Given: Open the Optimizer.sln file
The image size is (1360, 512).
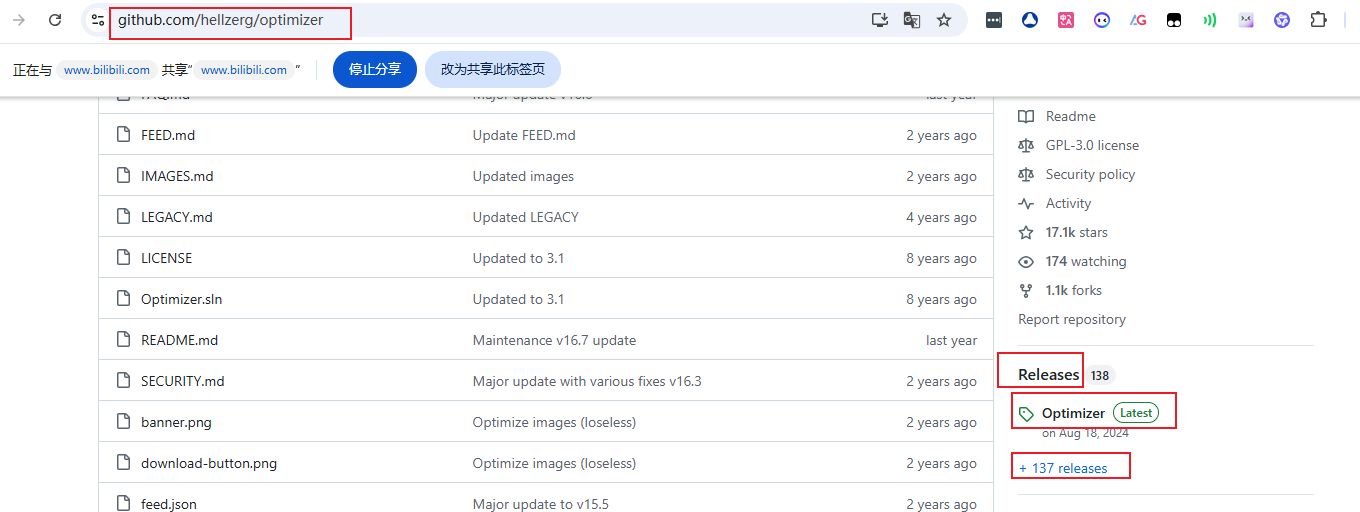Looking at the screenshot, I should pyautogui.click(x=181, y=299).
